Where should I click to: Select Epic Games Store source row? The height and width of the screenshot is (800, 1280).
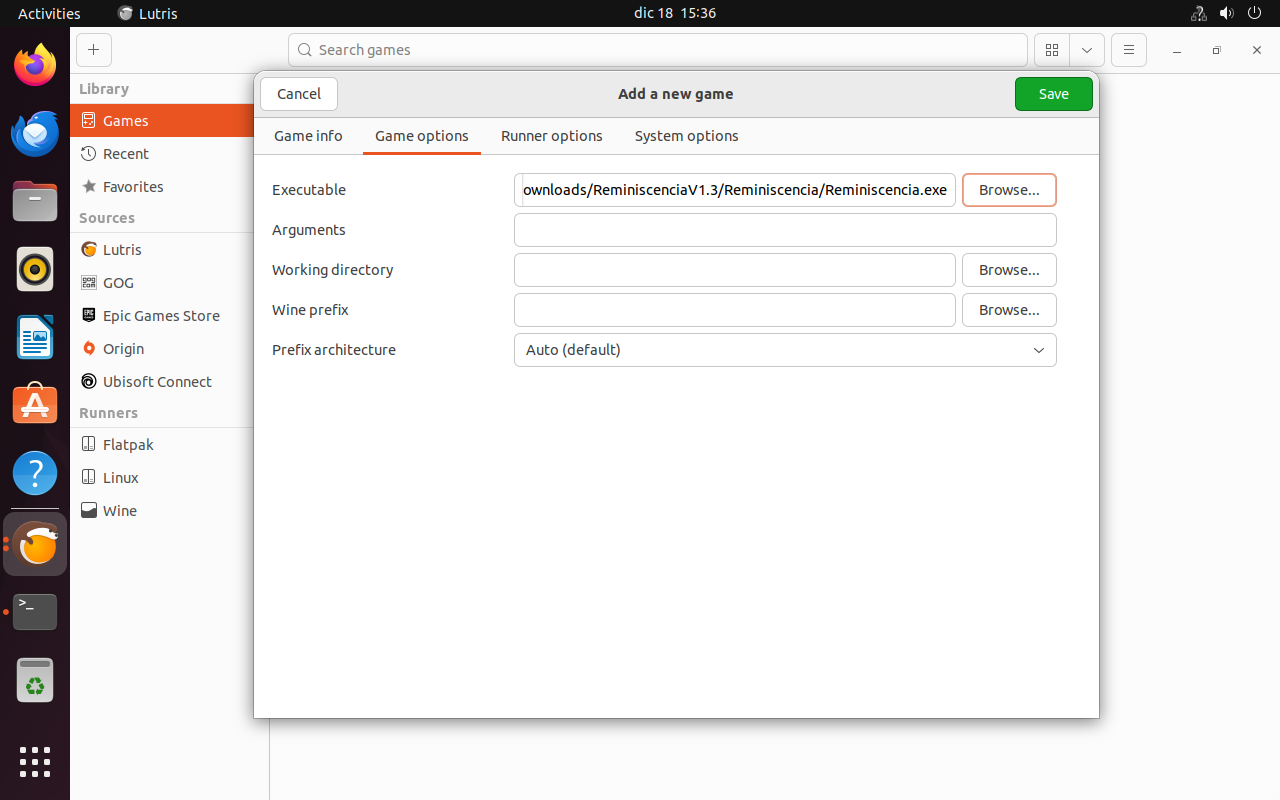pos(162,315)
